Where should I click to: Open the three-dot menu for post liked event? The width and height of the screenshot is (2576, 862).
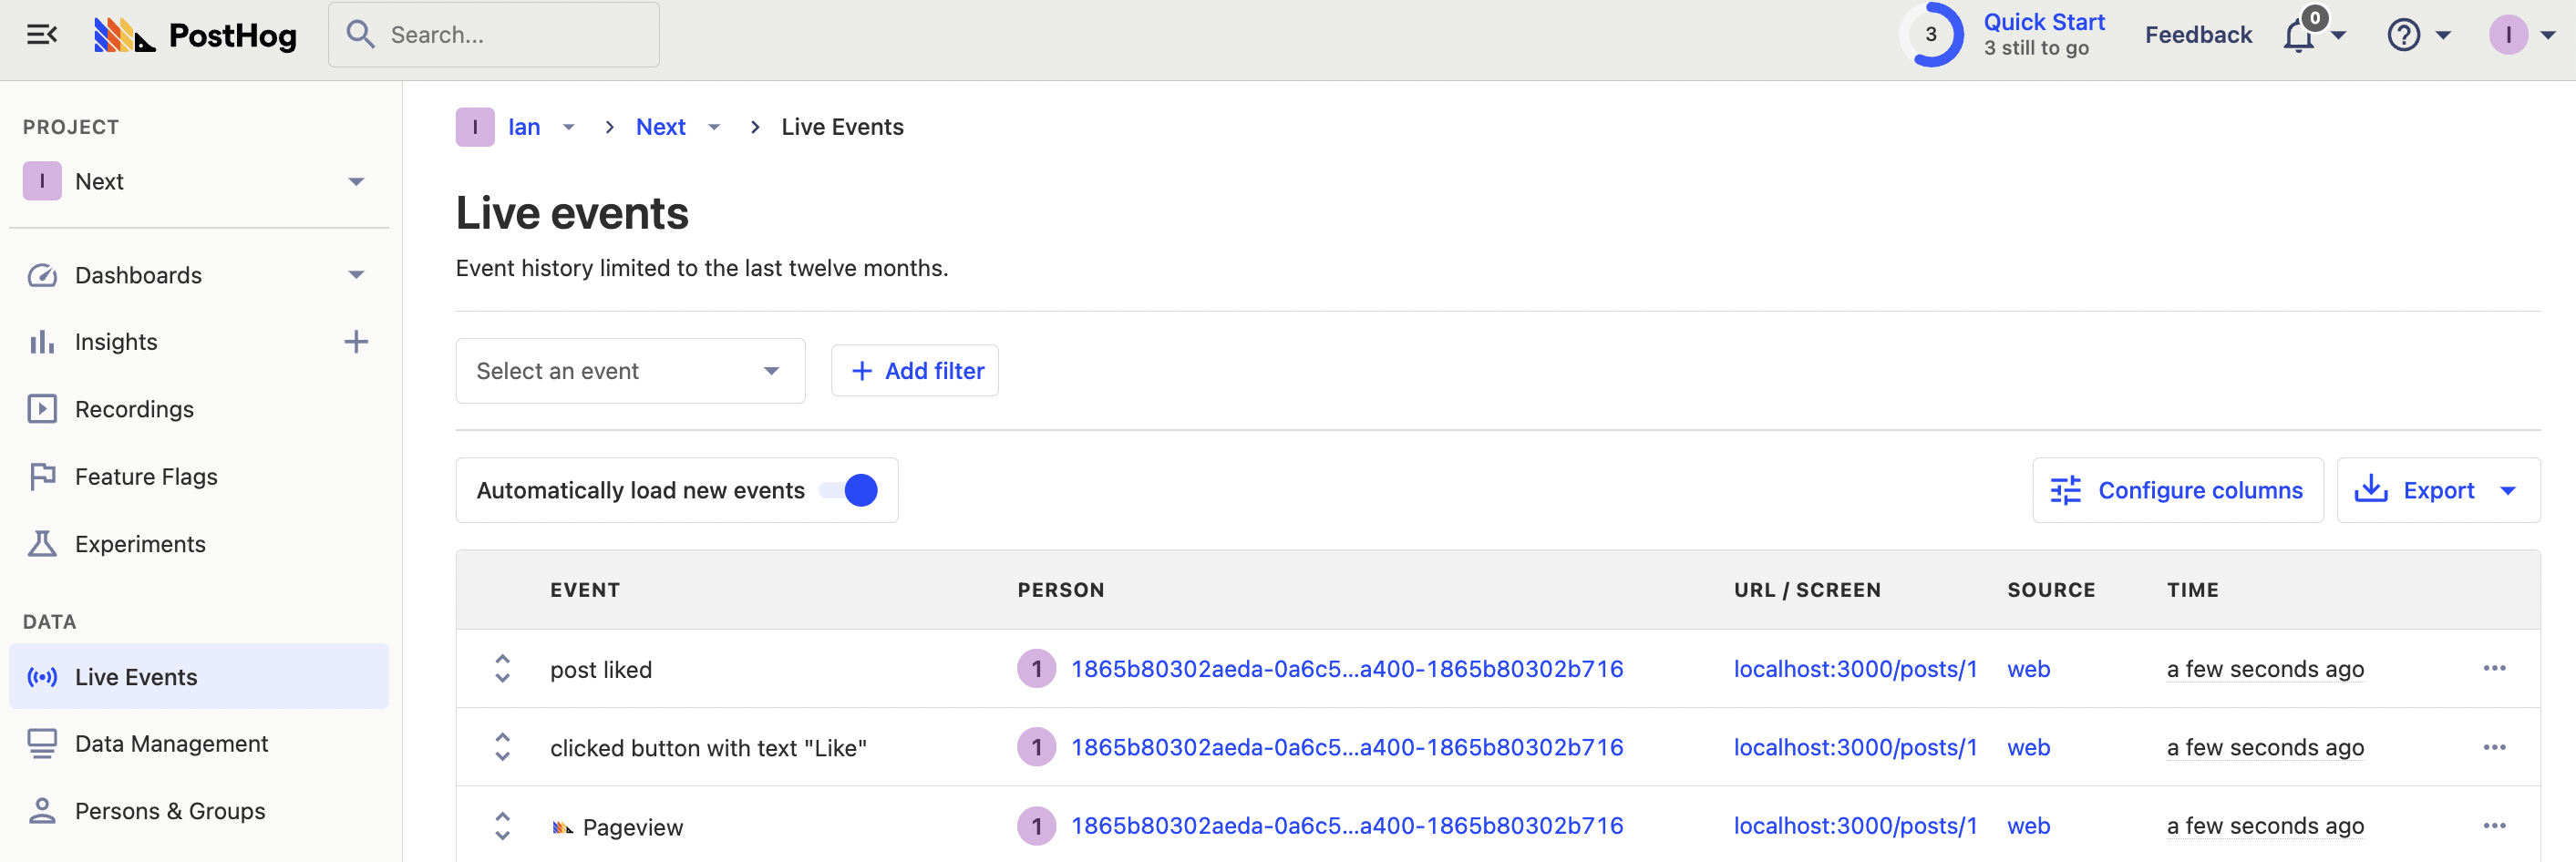2494,668
